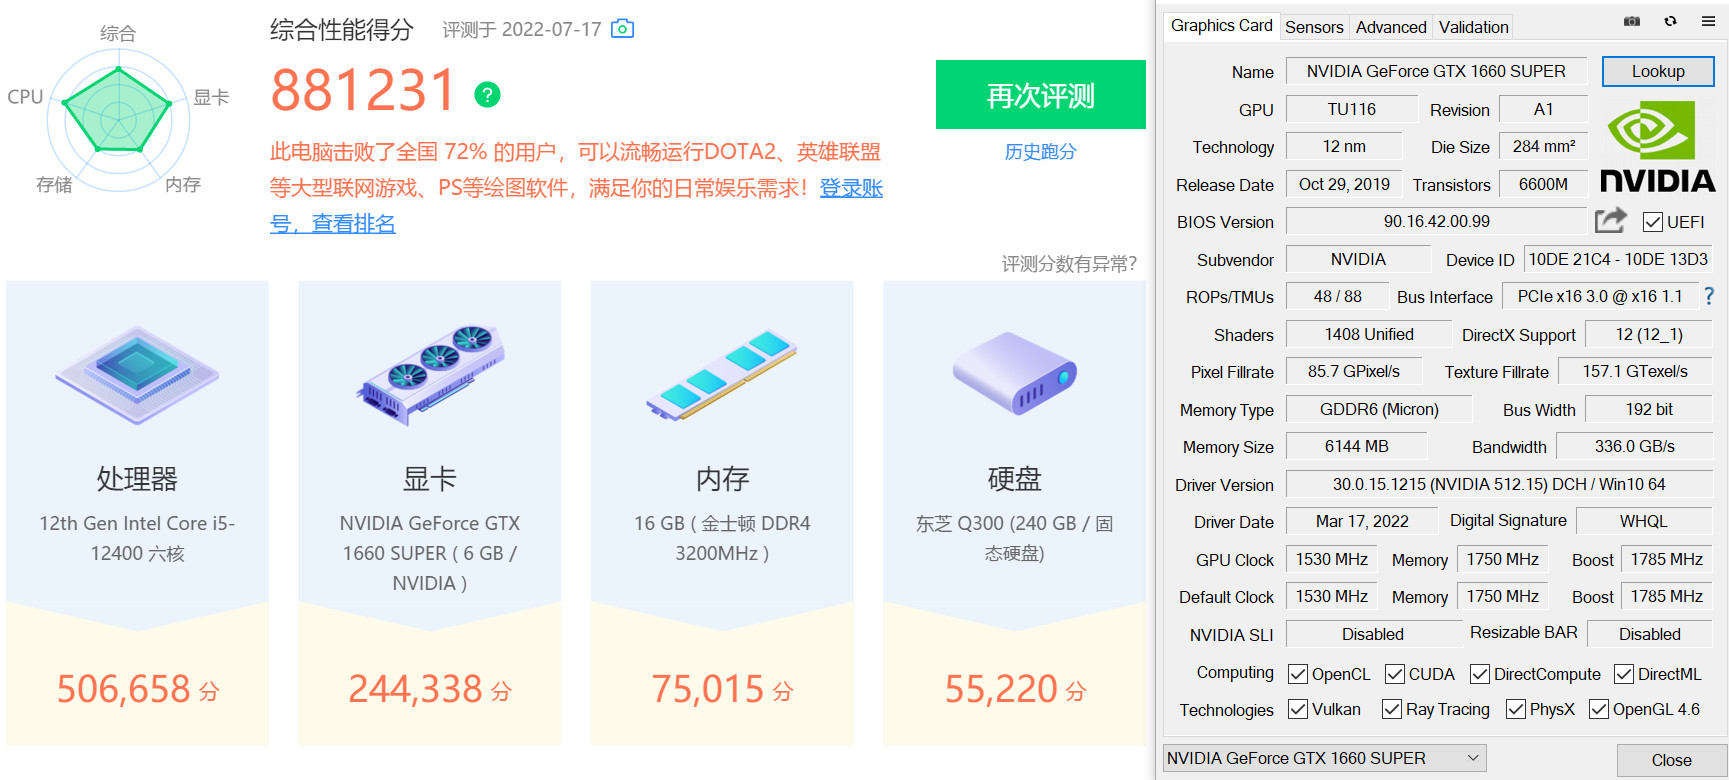Click the hard disk score 55,220
1729x780 pixels.
(x=1001, y=689)
